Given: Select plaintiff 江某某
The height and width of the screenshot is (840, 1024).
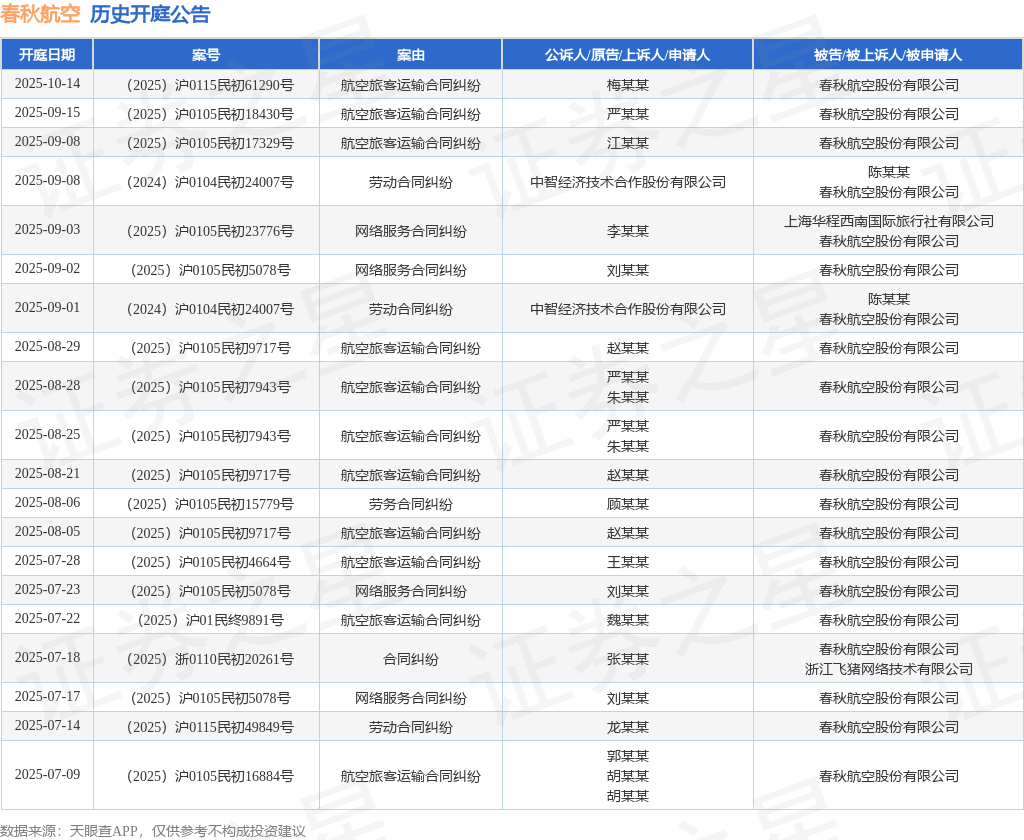Looking at the screenshot, I should point(628,143).
